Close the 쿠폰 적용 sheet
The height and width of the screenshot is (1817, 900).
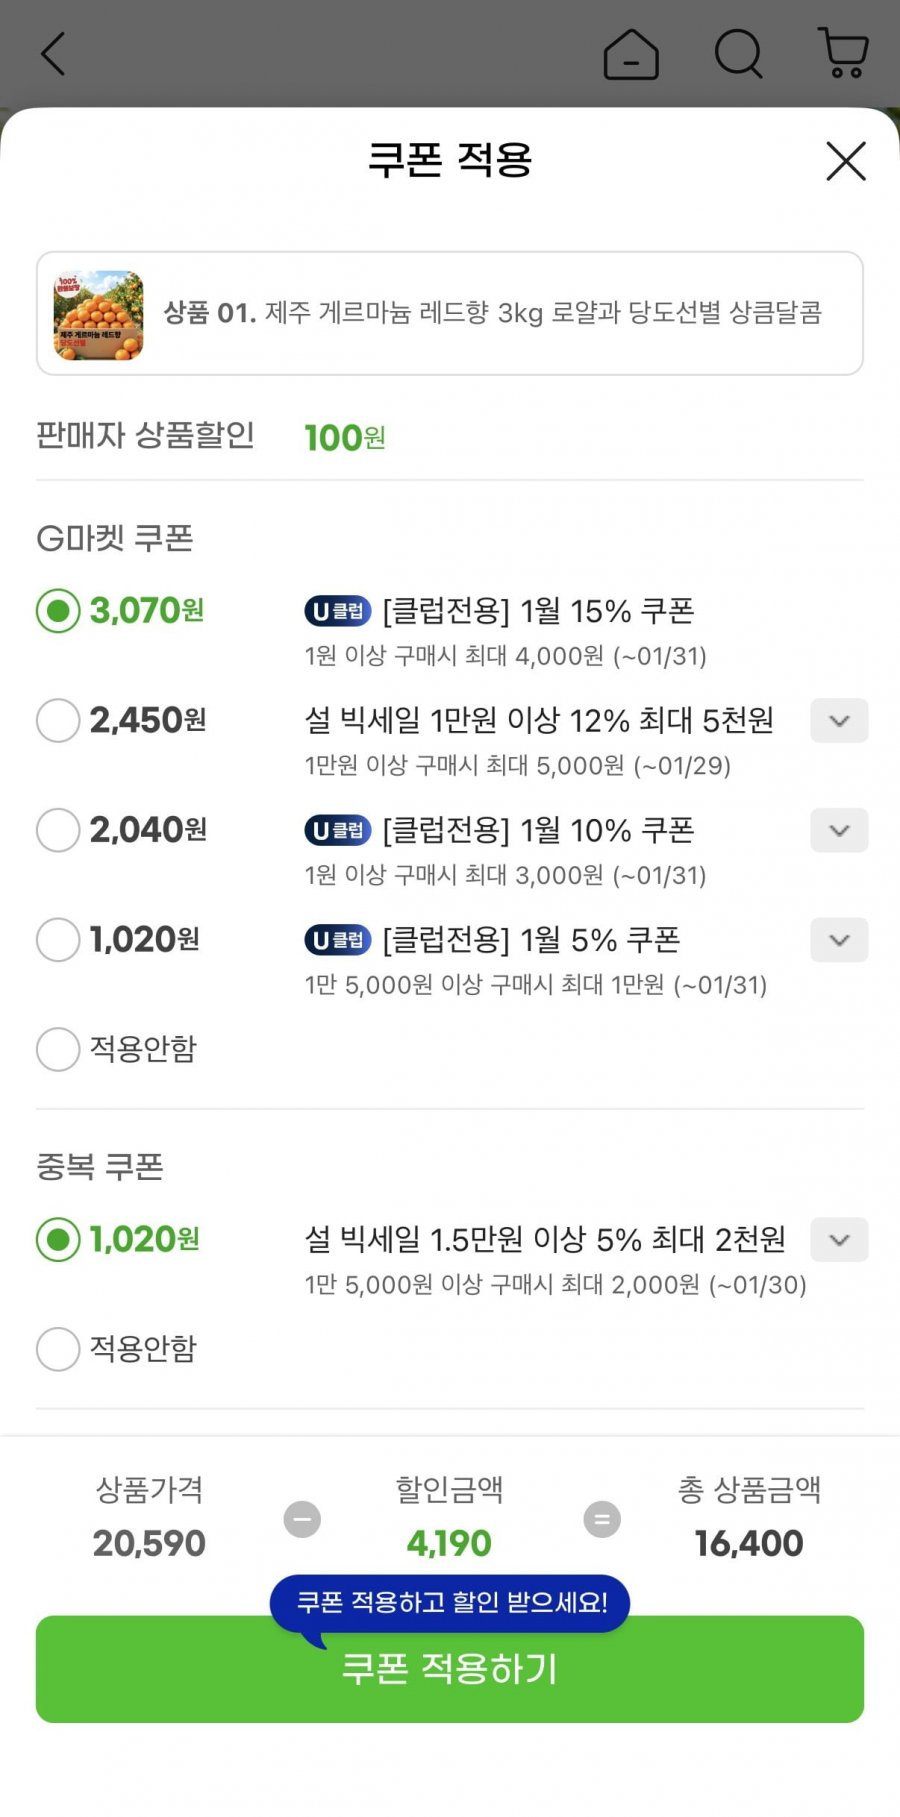click(846, 161)
